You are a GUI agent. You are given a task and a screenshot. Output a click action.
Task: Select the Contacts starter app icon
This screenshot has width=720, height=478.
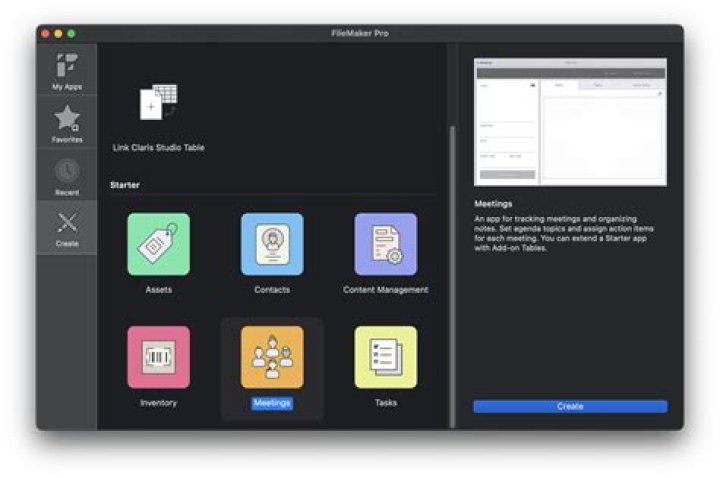[272, 244]
